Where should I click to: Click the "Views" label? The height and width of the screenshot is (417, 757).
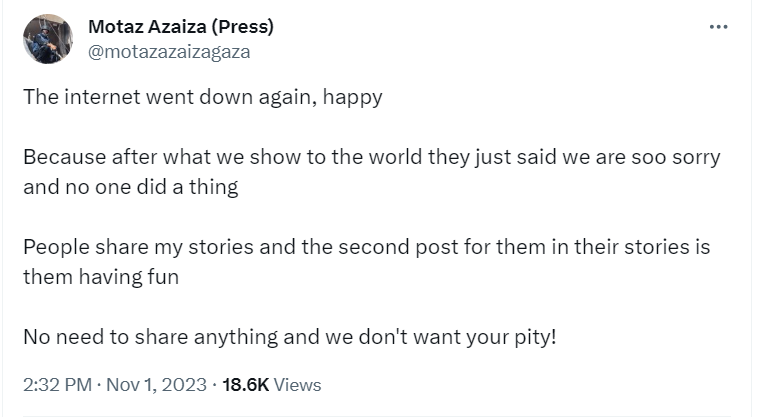[x=297, y=384]
